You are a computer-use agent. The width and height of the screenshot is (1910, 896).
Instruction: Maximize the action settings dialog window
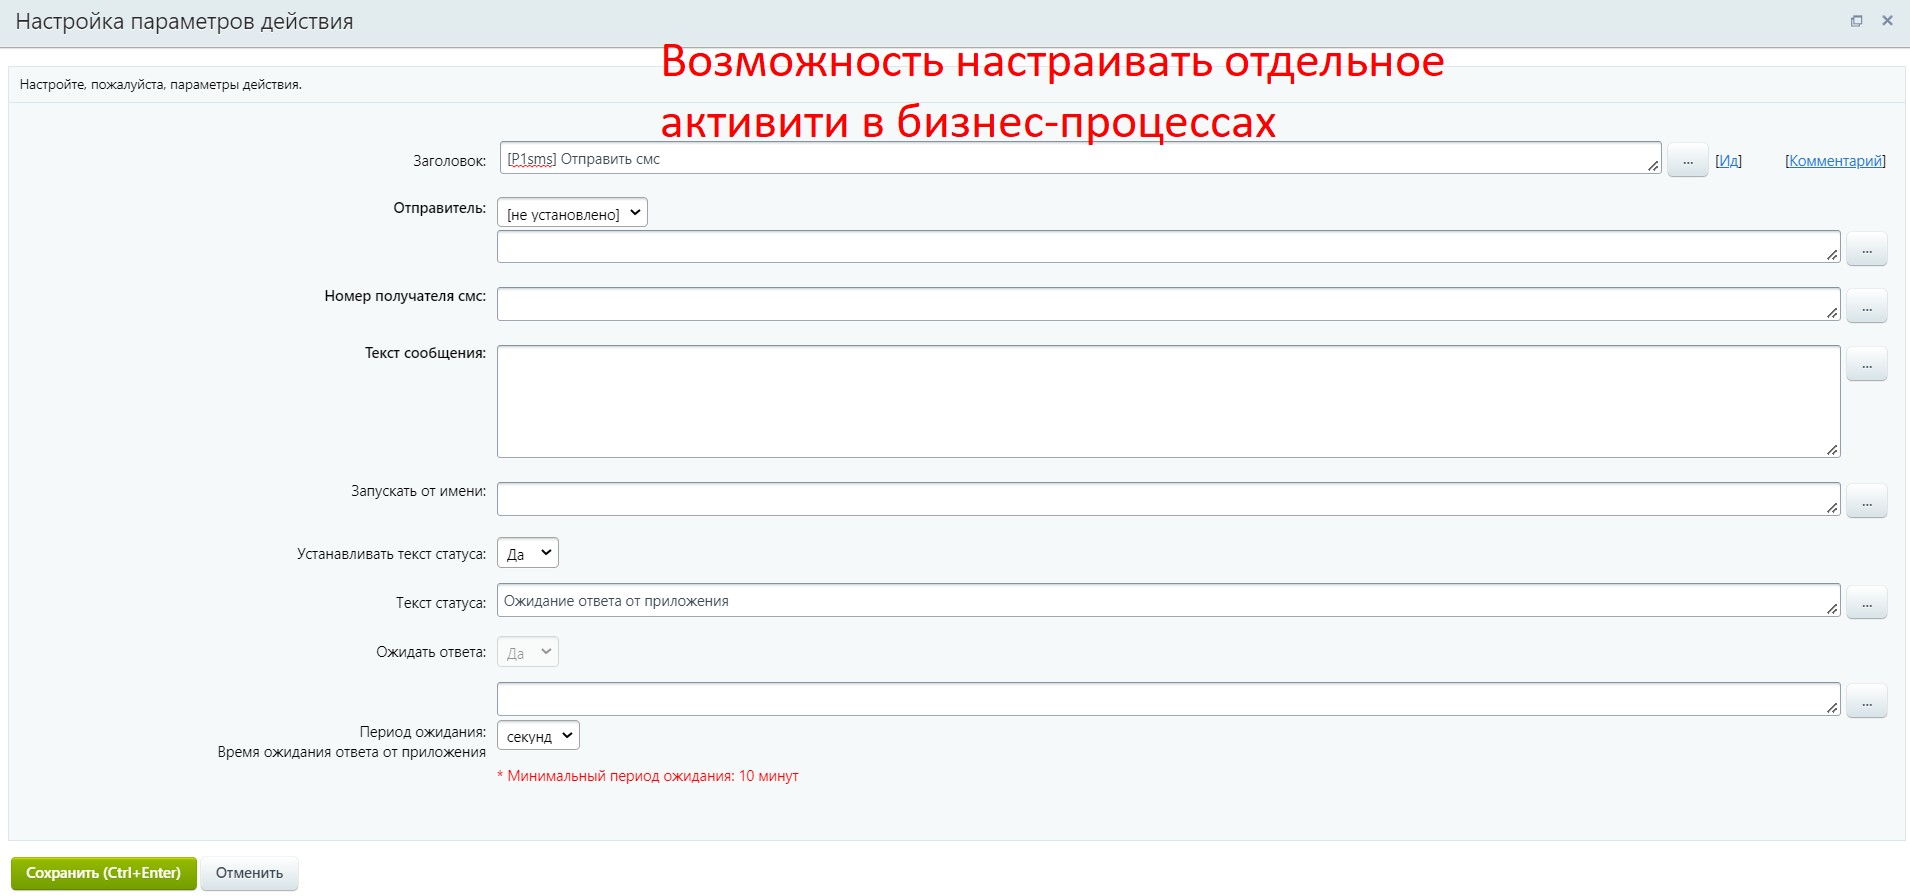[1856, 21]
